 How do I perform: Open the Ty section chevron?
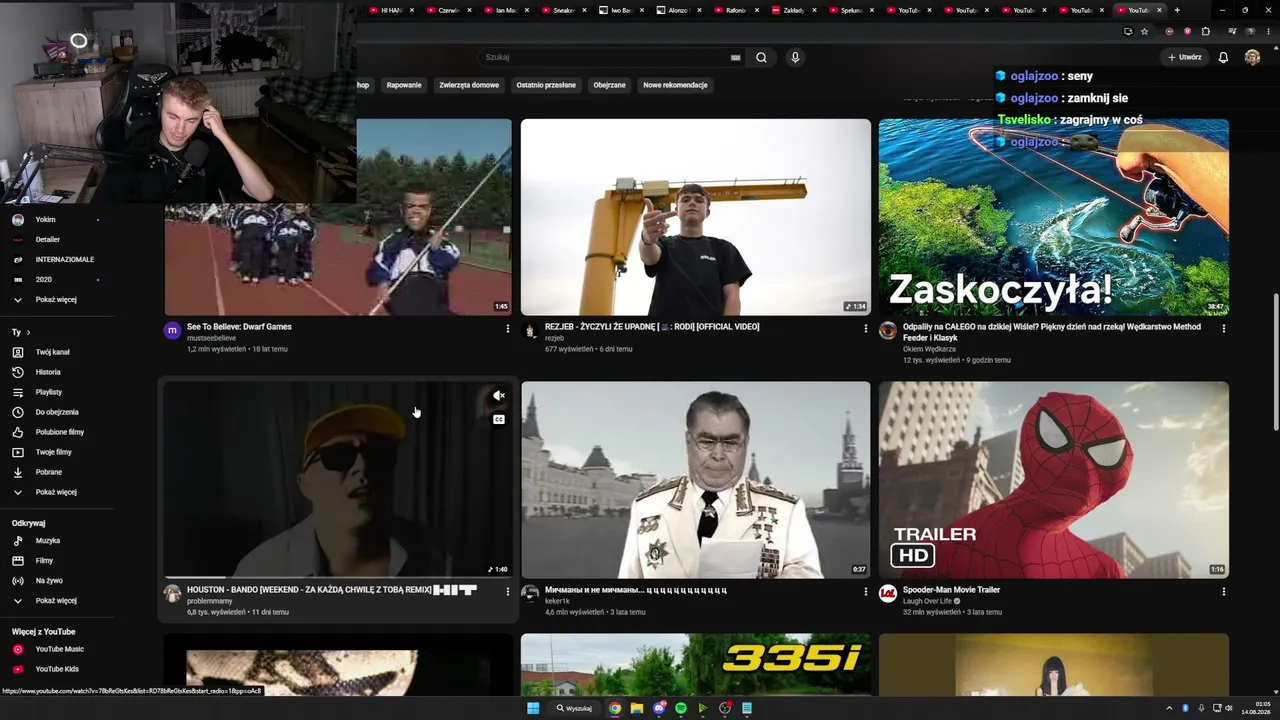[28, 332]
